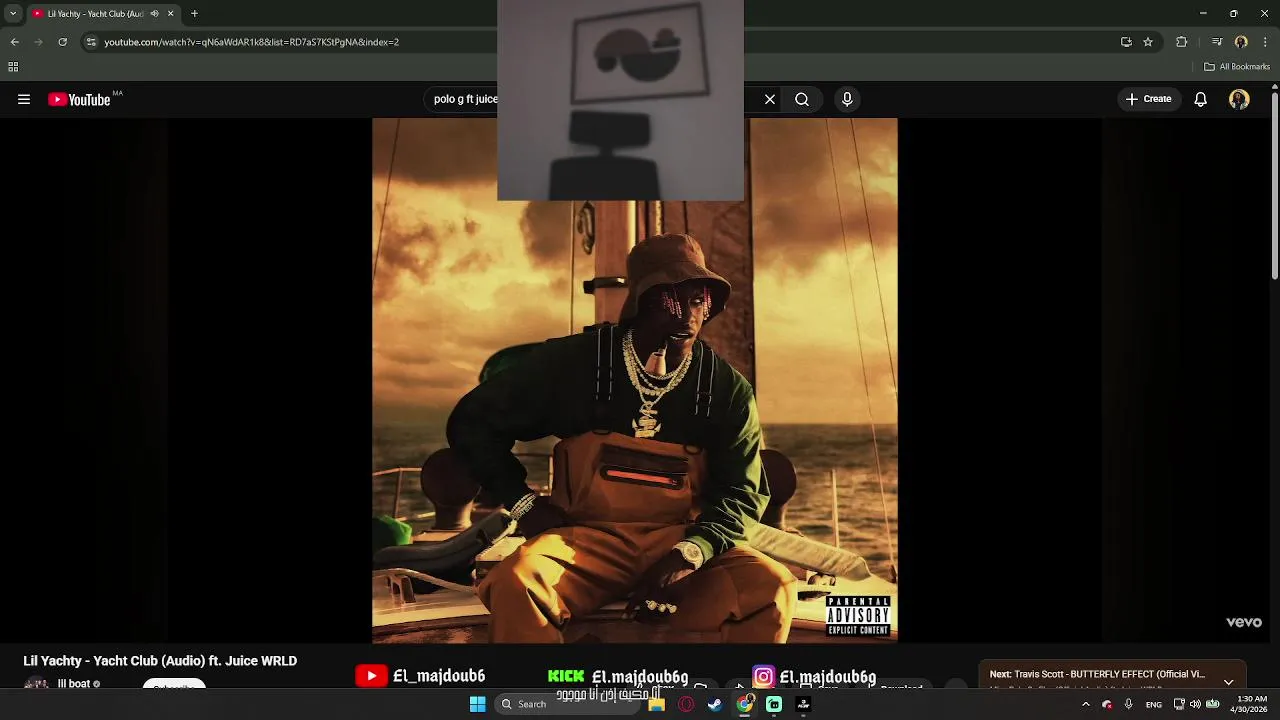
Task: Open network settings tray icon
Action: pos(1179,704)
